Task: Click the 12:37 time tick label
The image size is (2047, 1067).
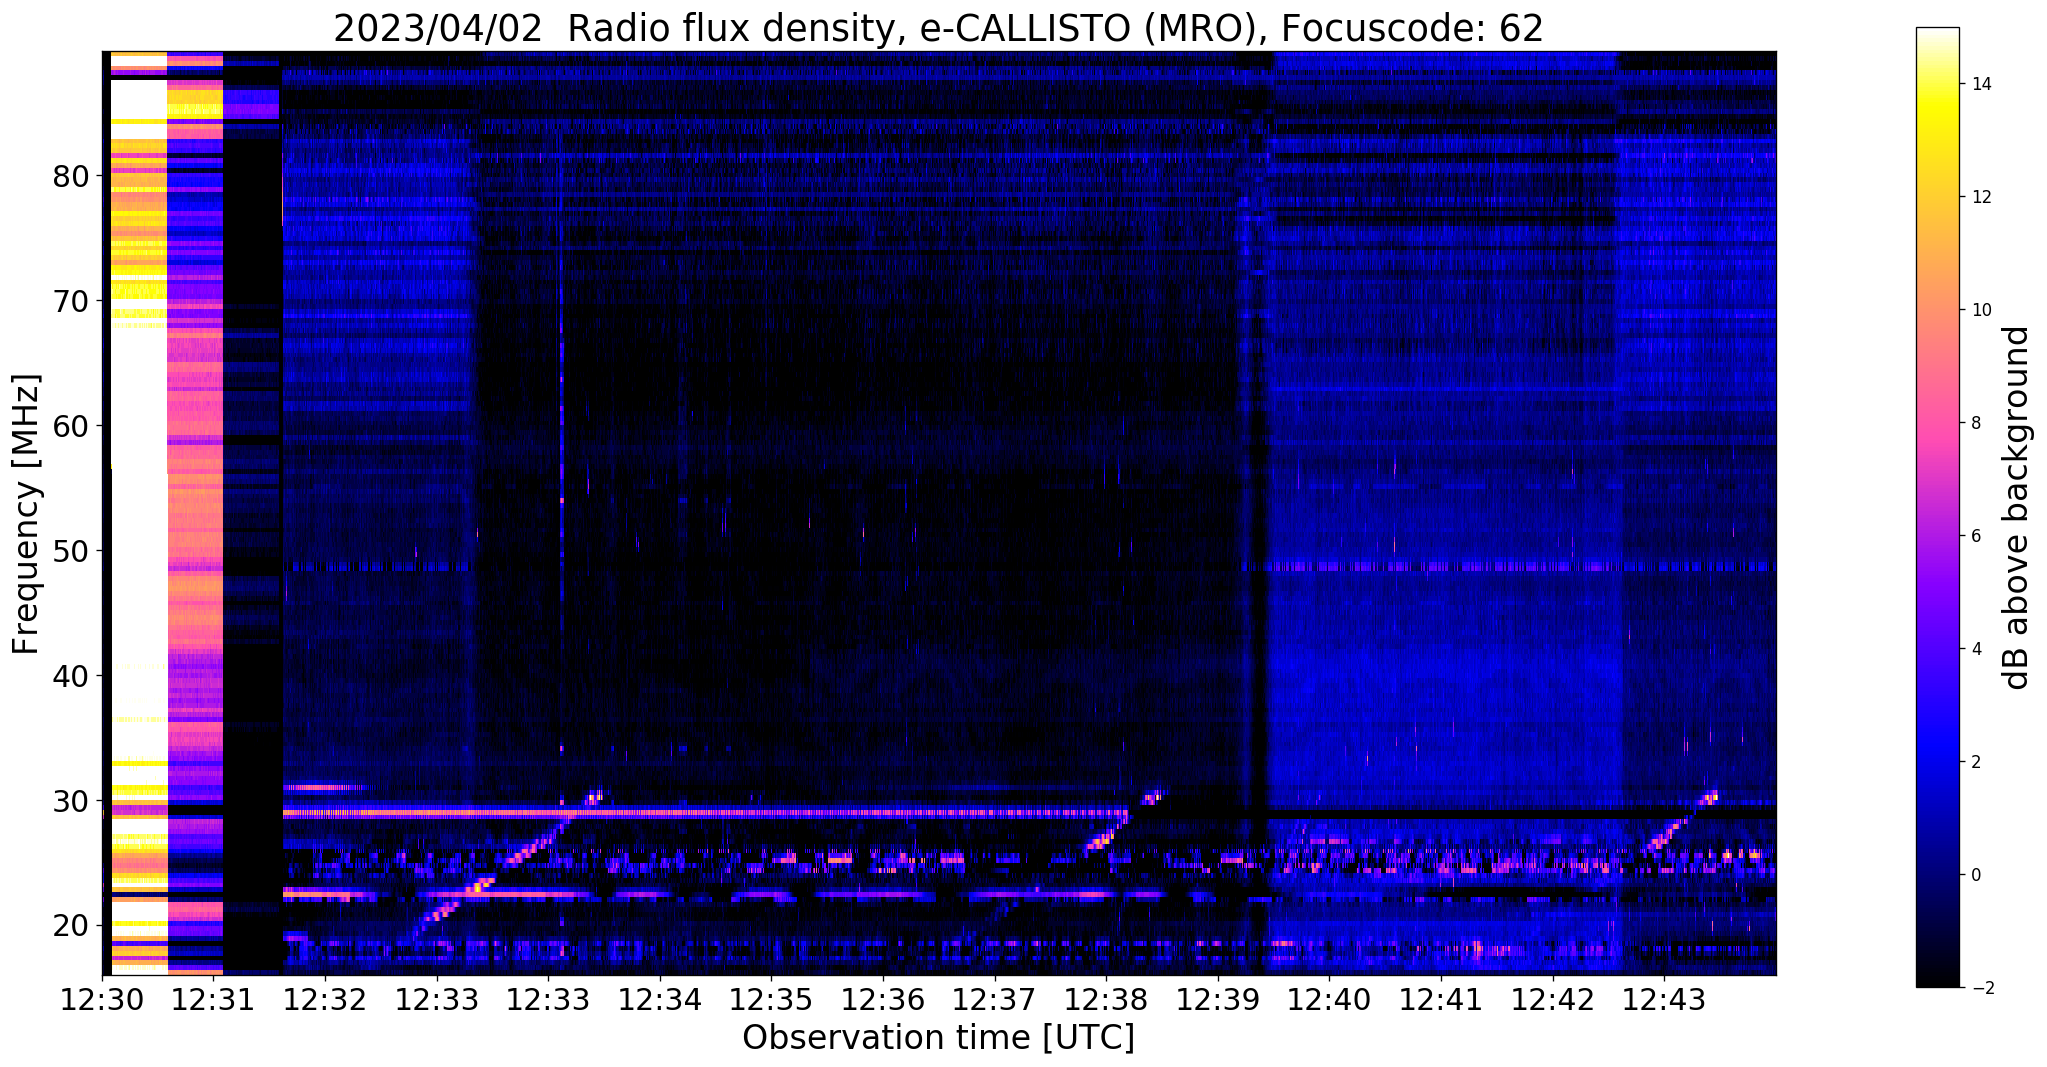Action: tap(994, 999)
